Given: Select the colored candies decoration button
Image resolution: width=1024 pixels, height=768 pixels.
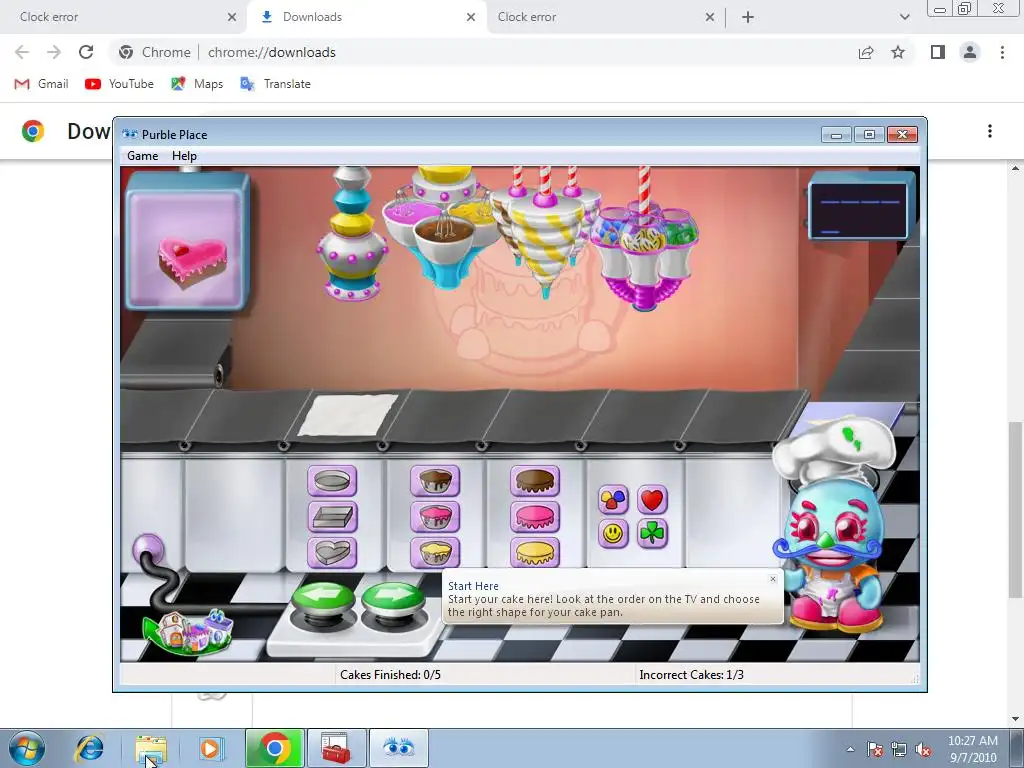Looking at the screenshot, I should tap(613, 500).
